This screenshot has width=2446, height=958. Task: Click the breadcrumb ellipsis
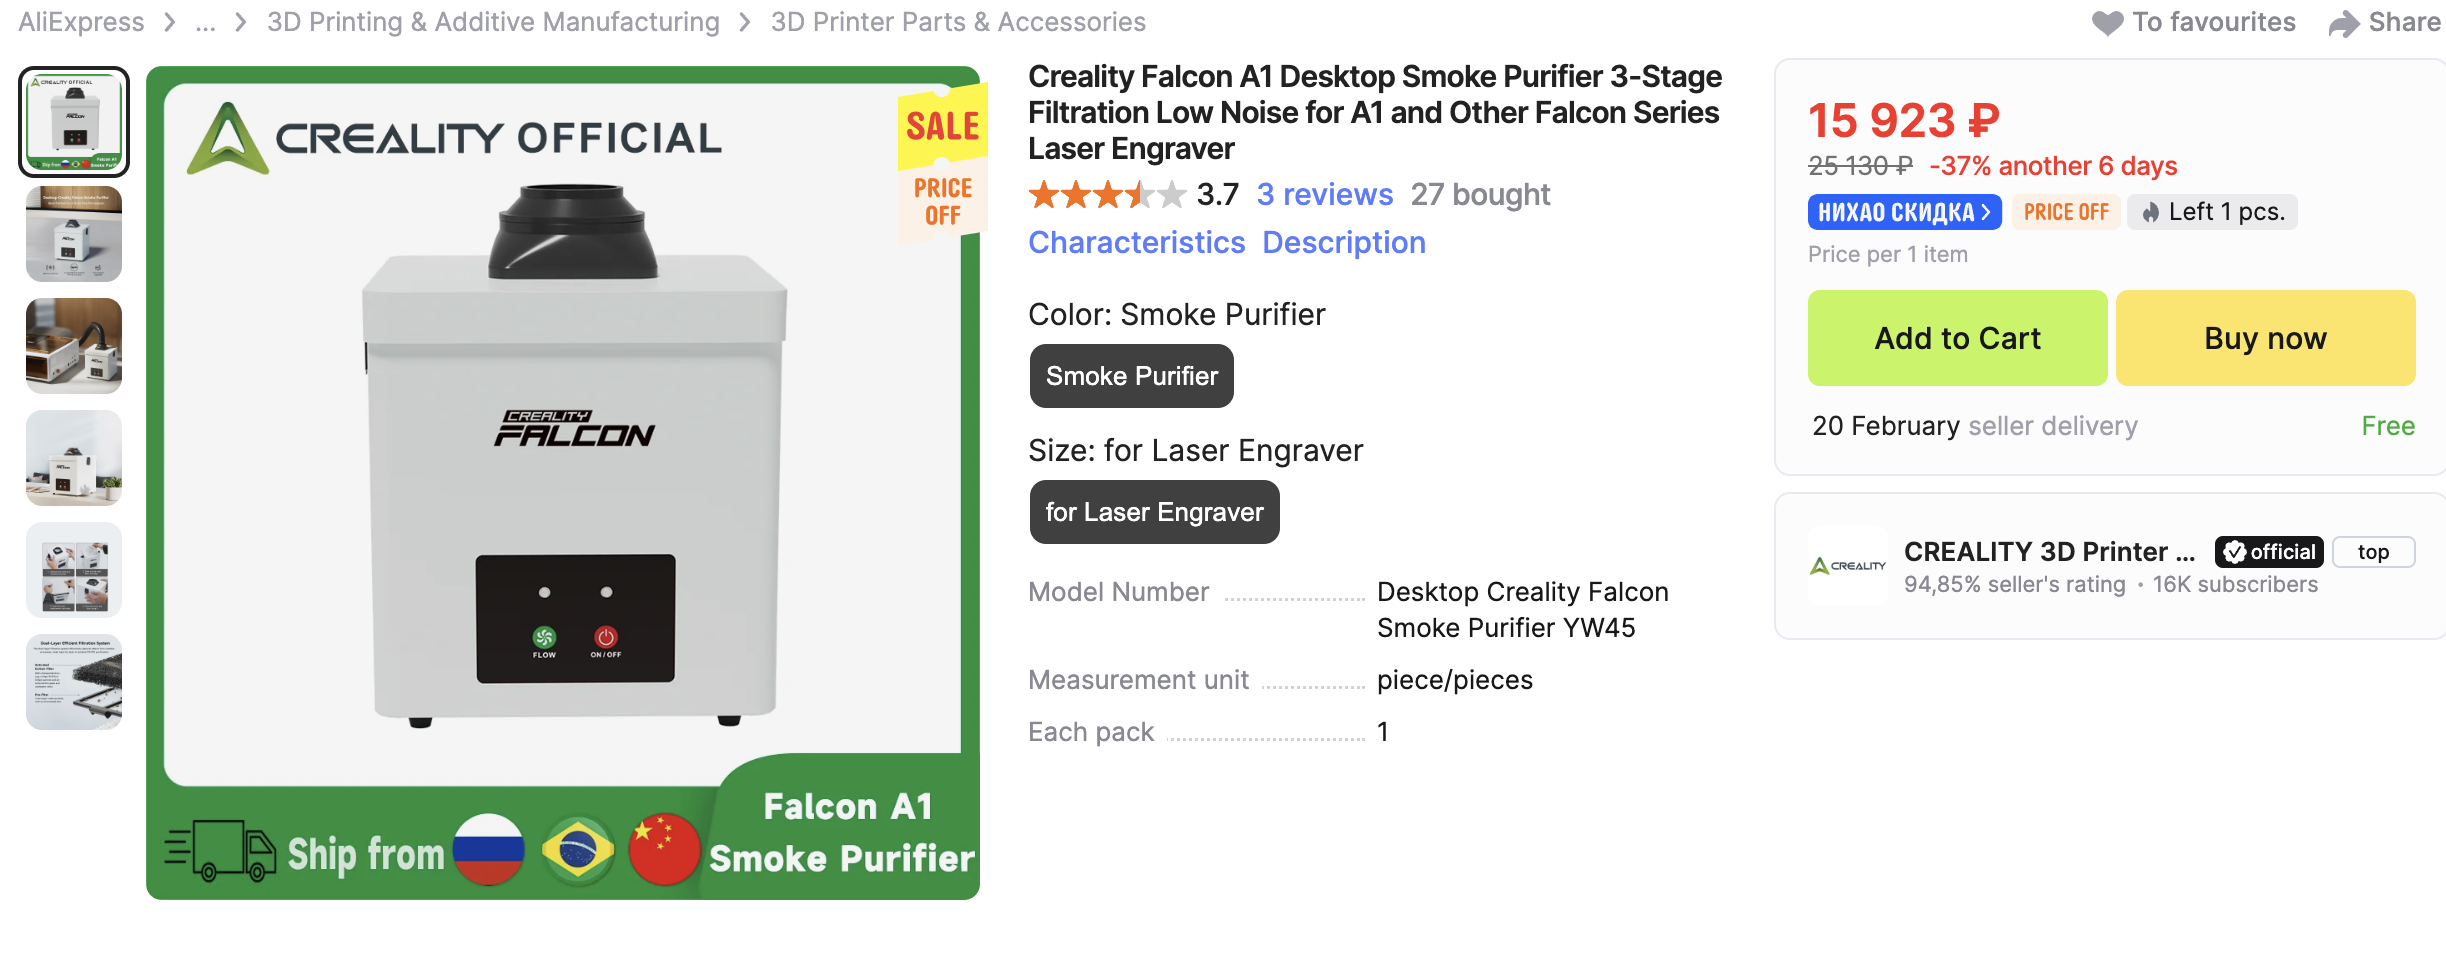click(205, 23)
